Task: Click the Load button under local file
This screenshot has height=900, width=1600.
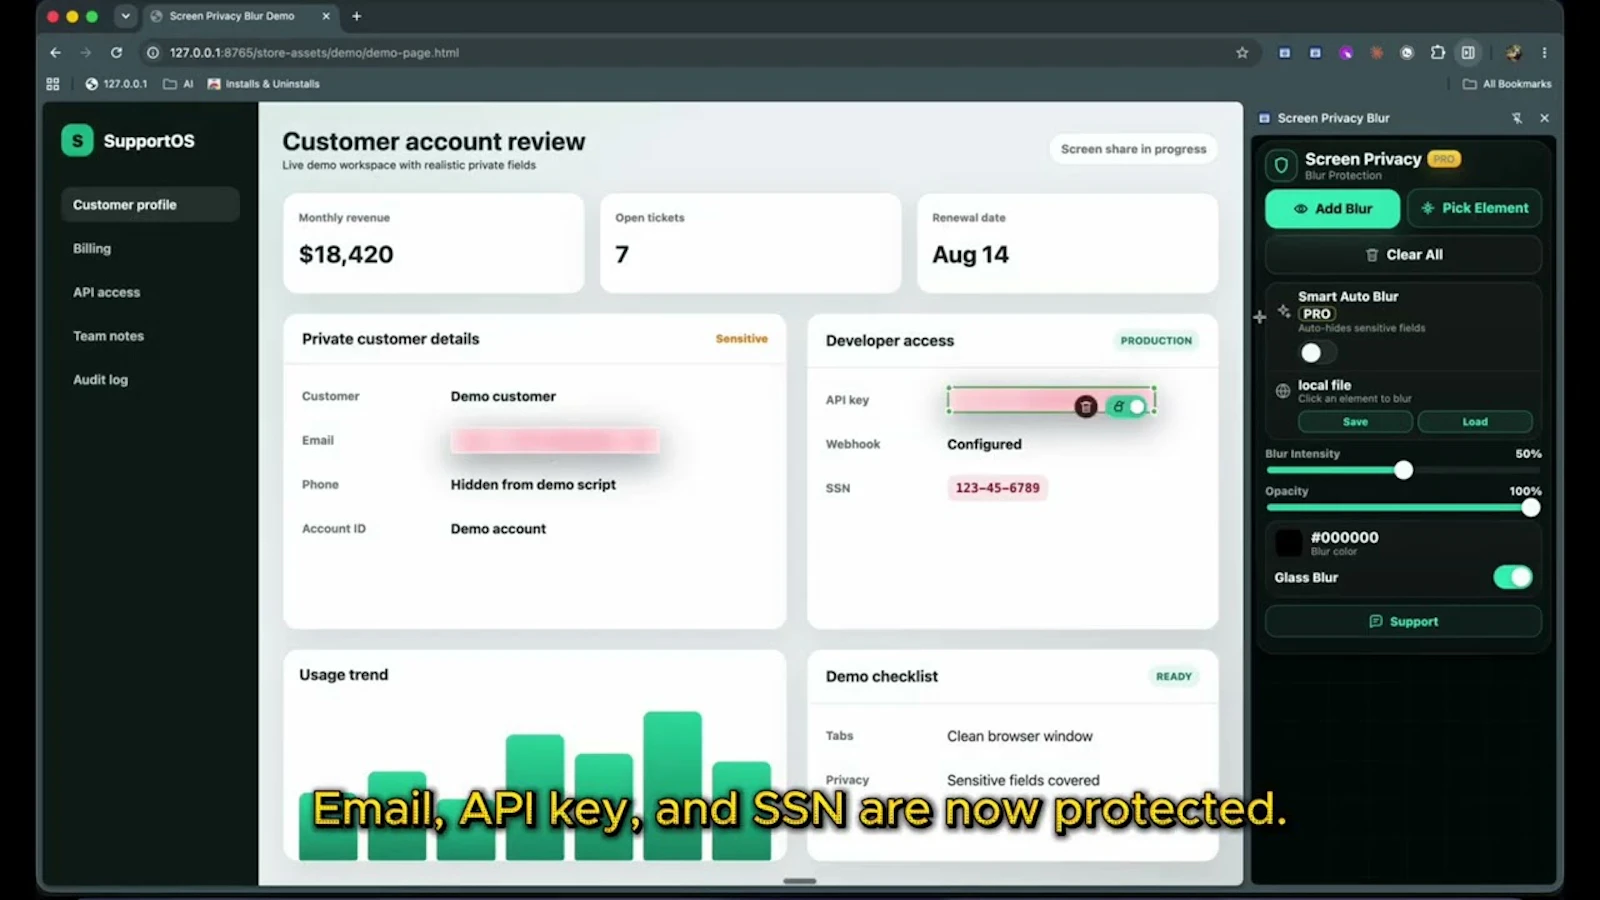Action: (1475, 422)
